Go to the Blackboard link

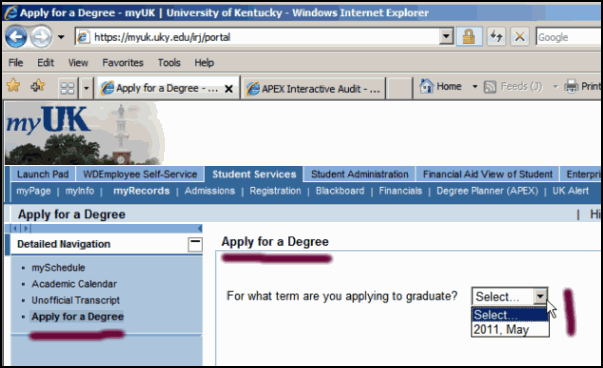coord(340,191)
